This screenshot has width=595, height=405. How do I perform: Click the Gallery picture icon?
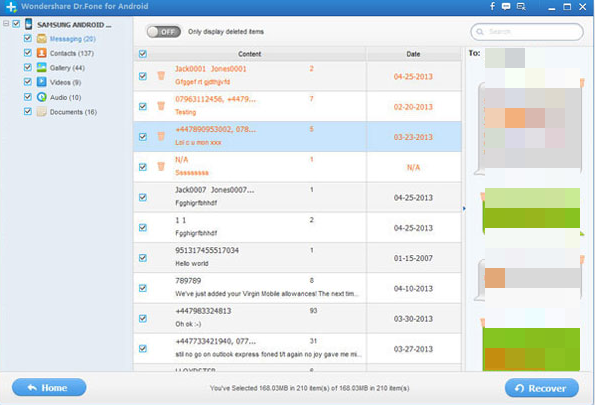coord(41,68)
